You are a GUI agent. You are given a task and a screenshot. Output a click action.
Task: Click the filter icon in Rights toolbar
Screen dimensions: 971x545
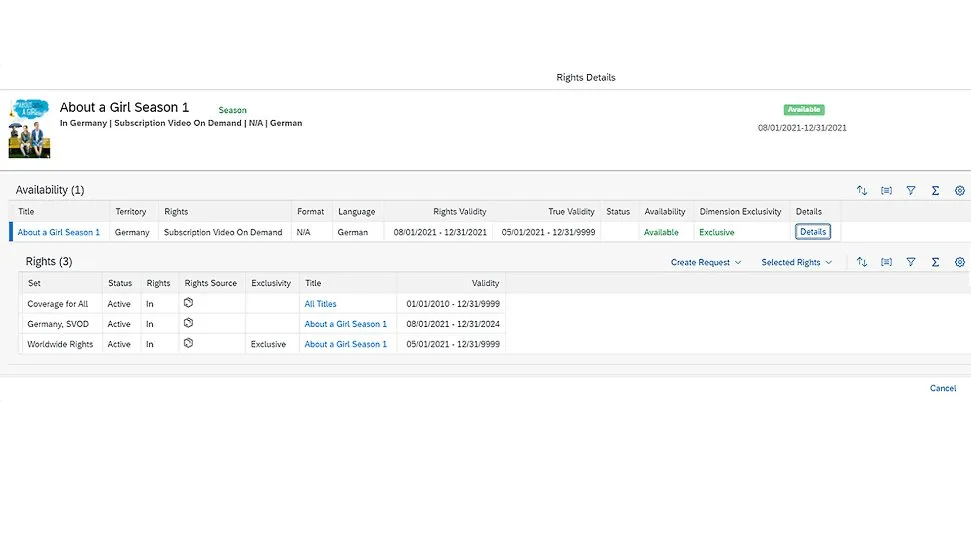pyautogui.click(x=911, y=262)
